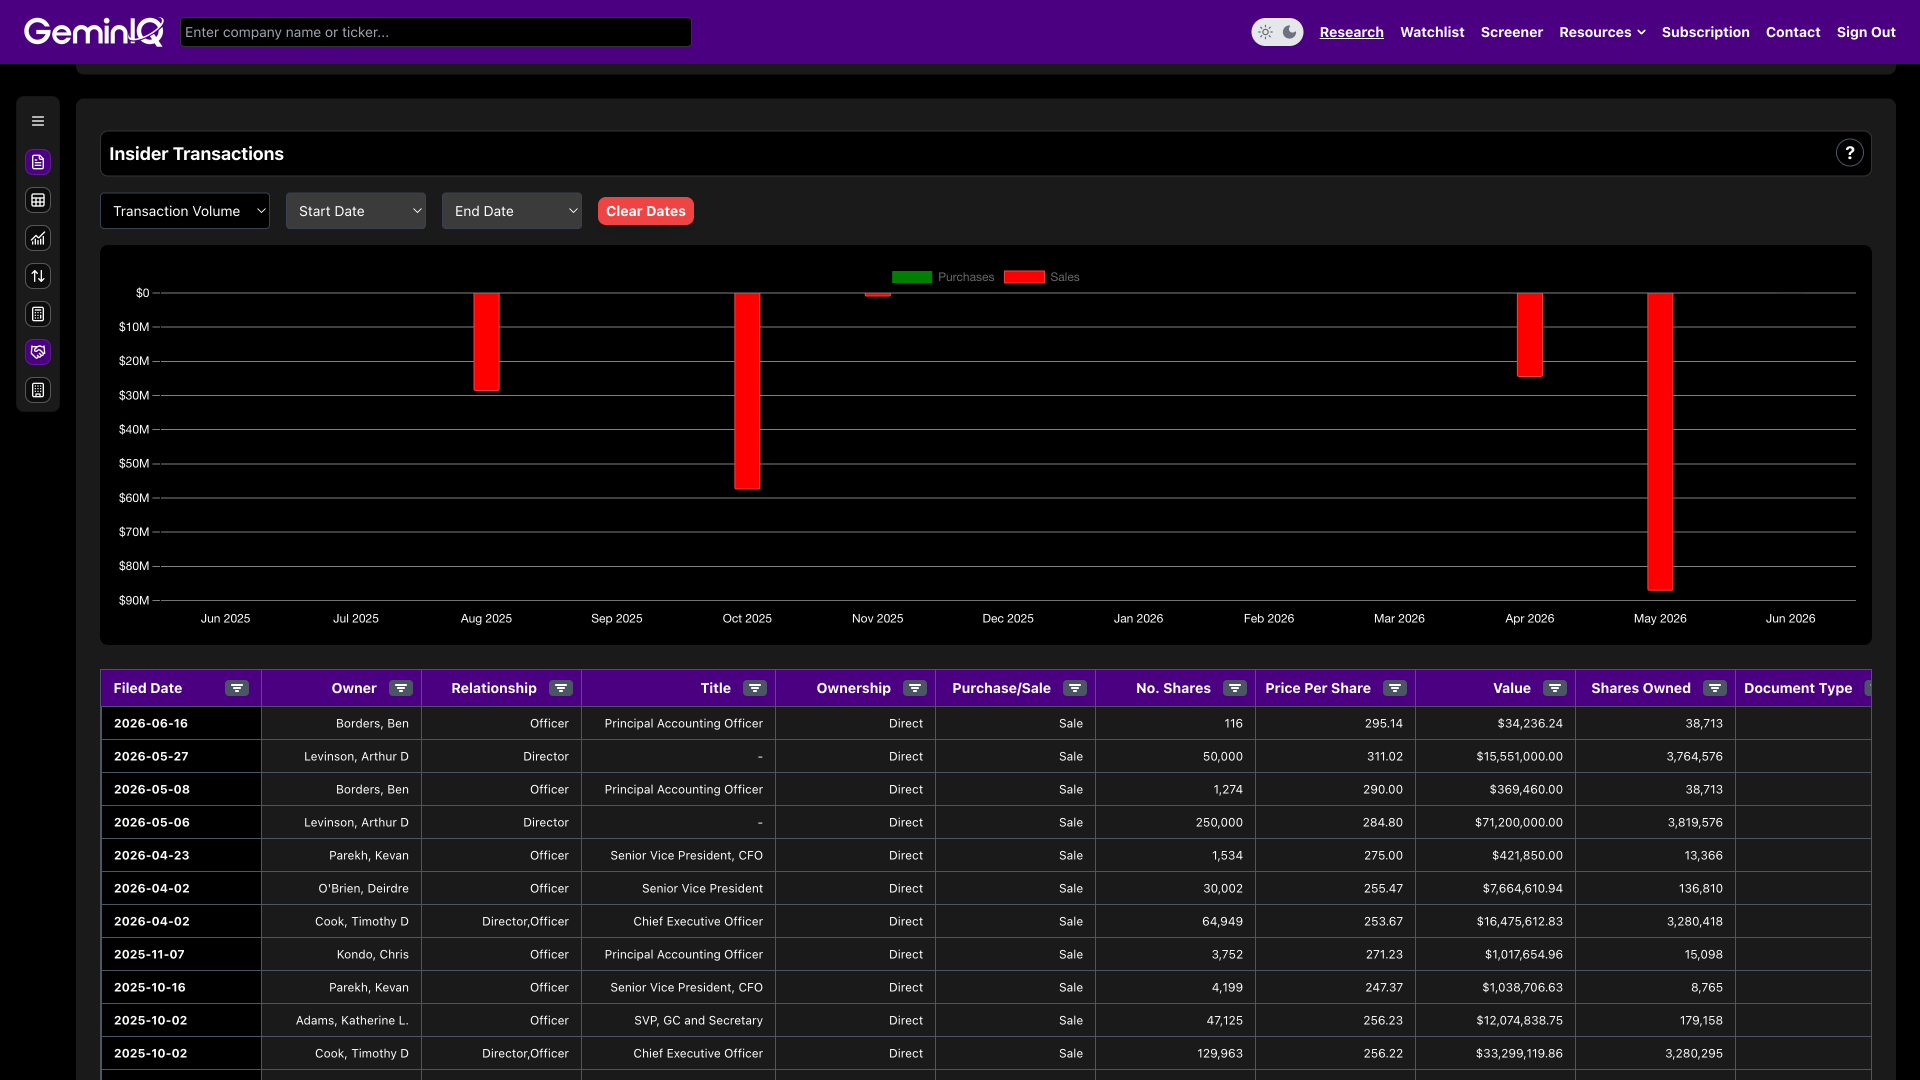Open the Contact page
The image size is (1920, 1080).
pos(1793,32)
